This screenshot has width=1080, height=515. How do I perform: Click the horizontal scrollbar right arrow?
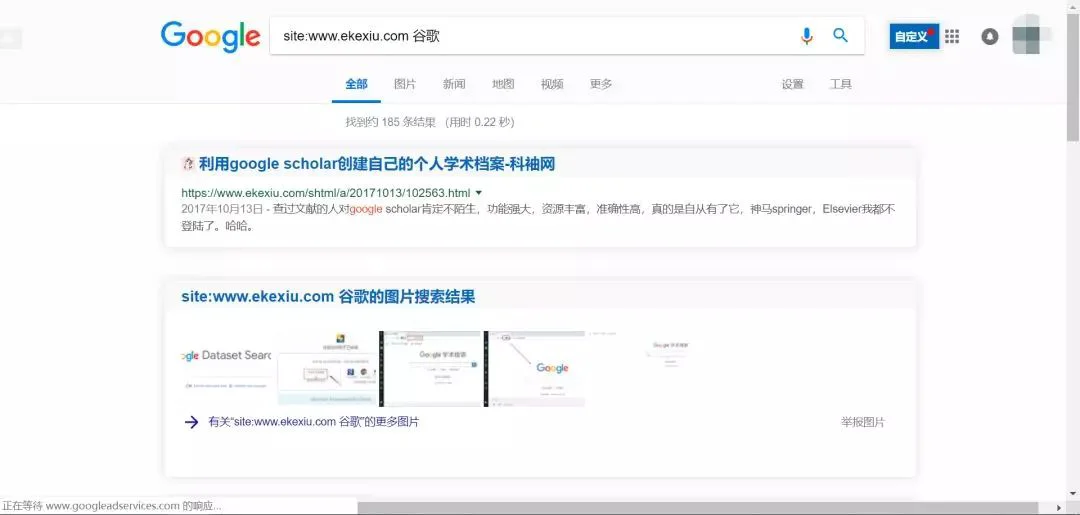click(x=1060, y=508)
